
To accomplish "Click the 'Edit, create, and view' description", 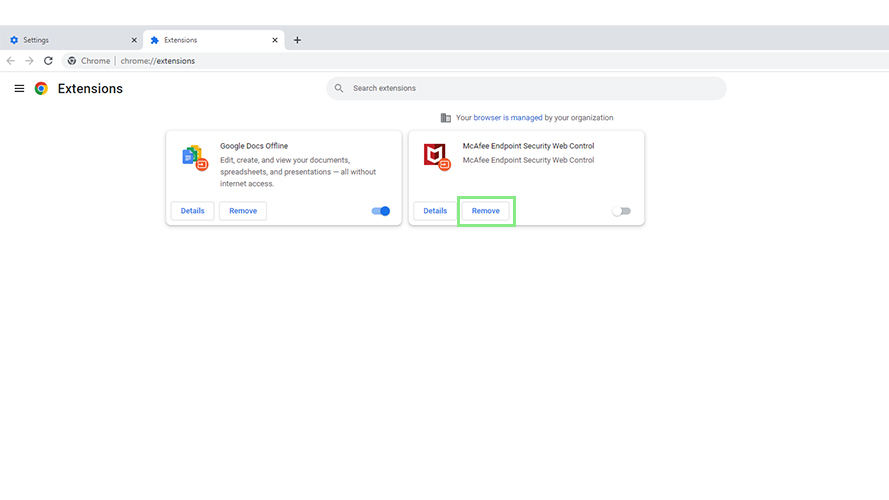I will click(298, 172).
